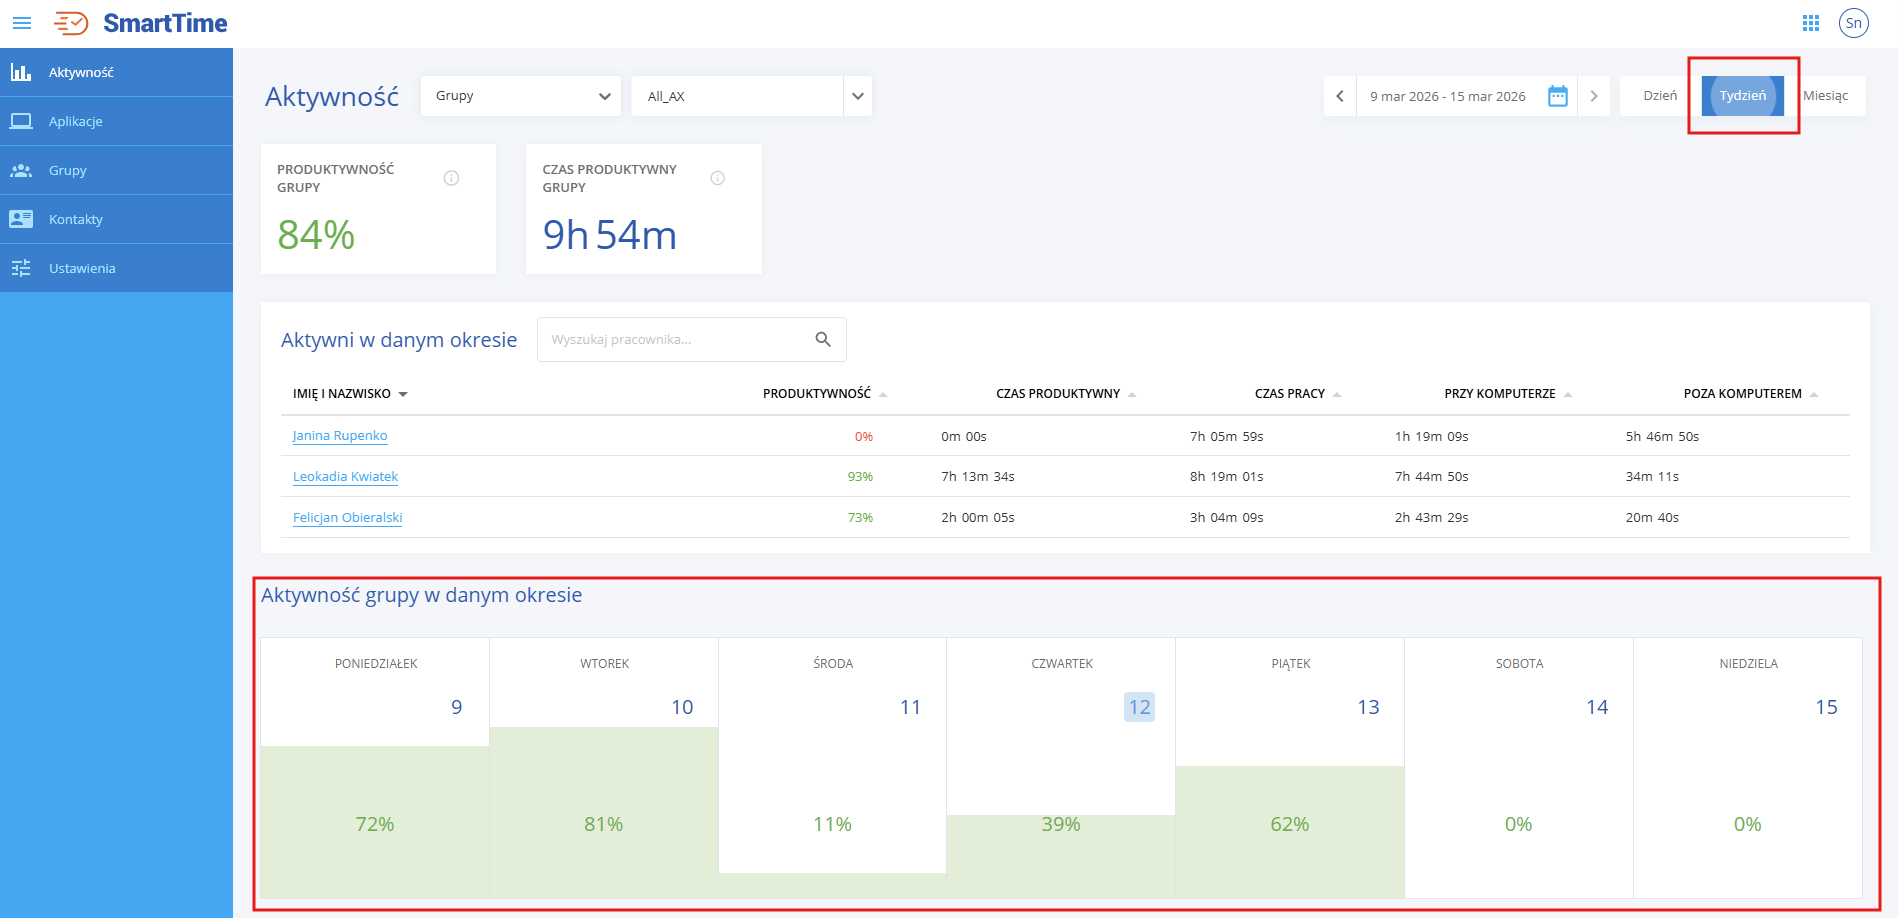Switch to Miesiąc view

1825,96
